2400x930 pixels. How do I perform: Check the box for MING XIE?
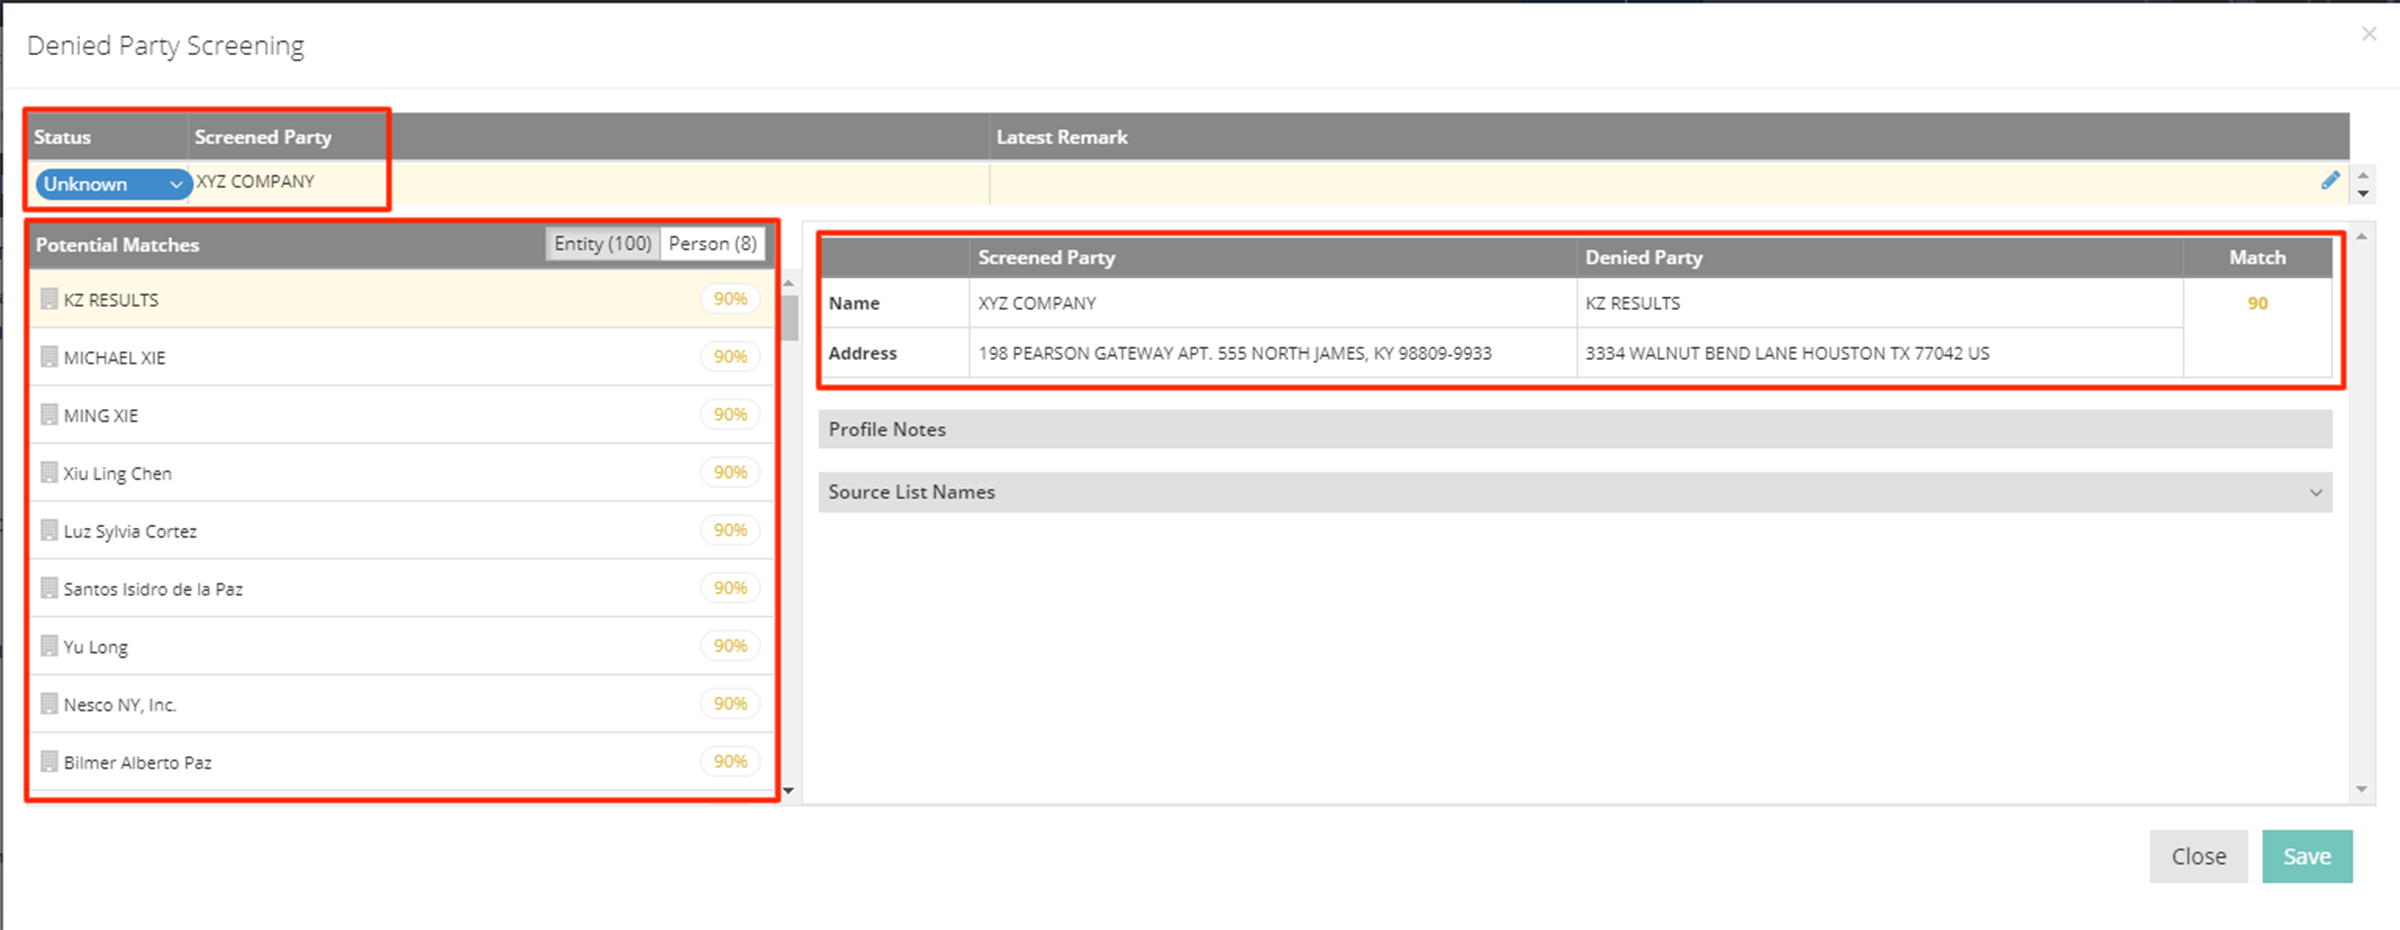point(49,415)
